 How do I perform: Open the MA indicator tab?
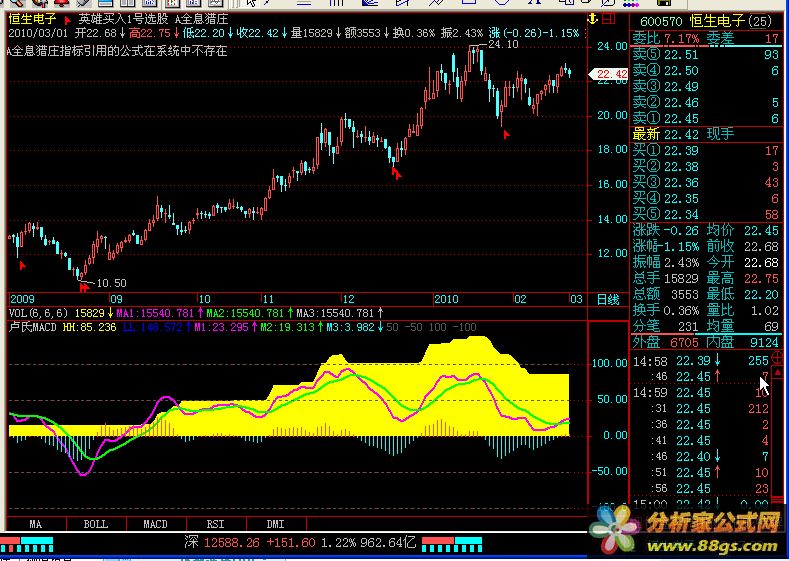click(x=36, y=524)
